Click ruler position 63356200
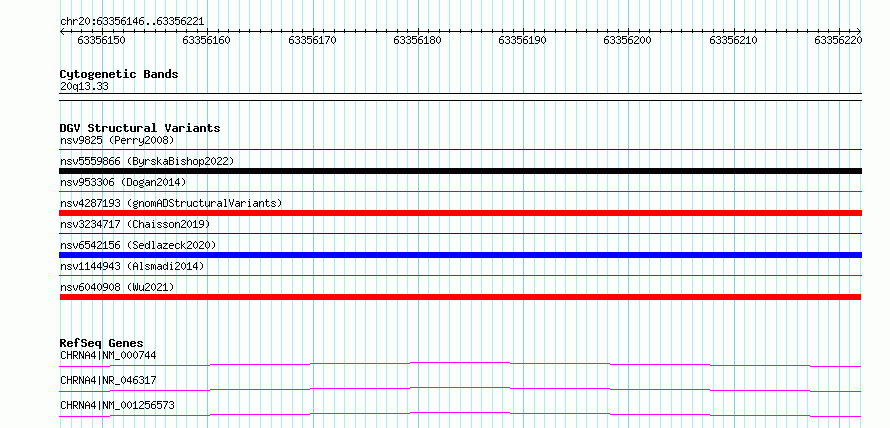890x428 pixels. [628, 40]
